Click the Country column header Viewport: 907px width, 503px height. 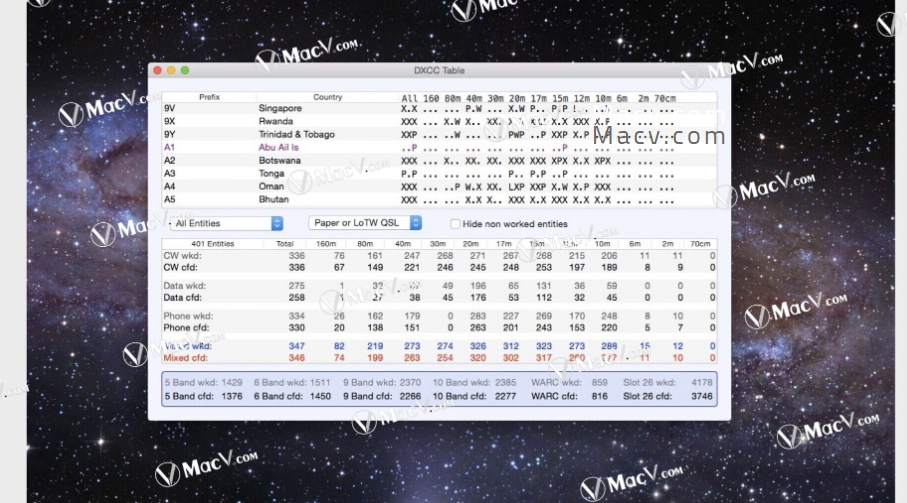coord(327,97)
